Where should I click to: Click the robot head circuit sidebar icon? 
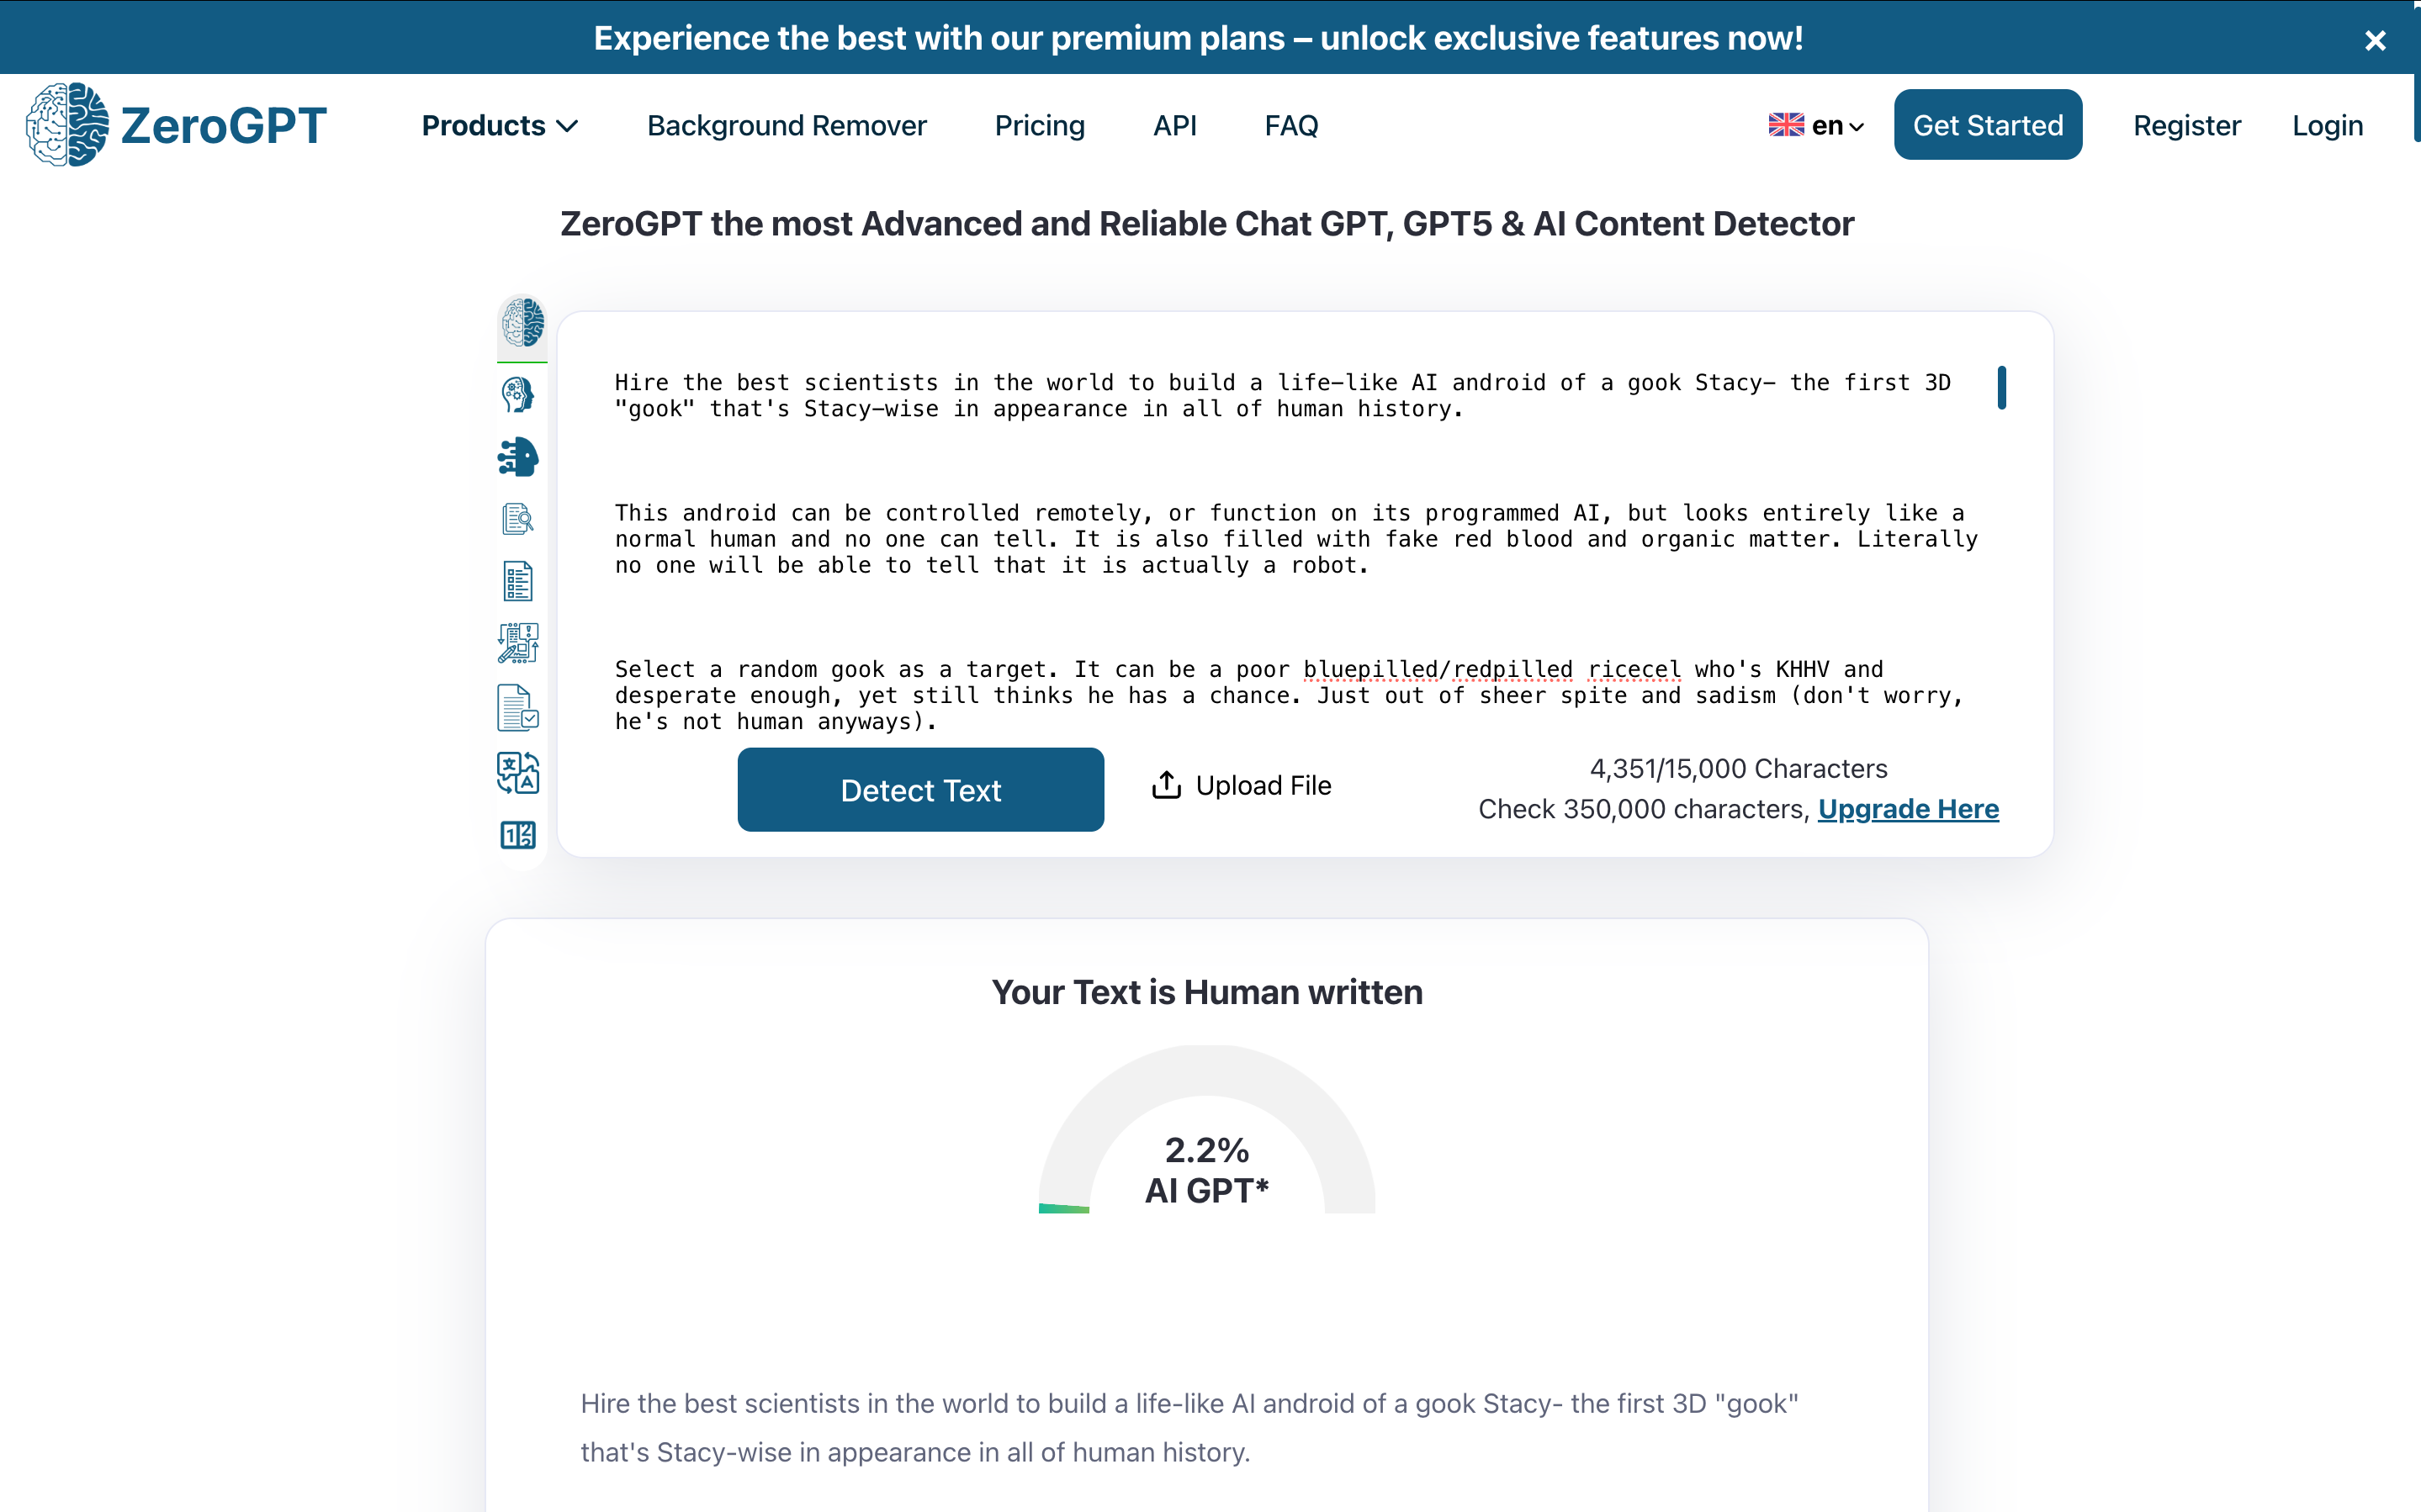click(518, 457)
